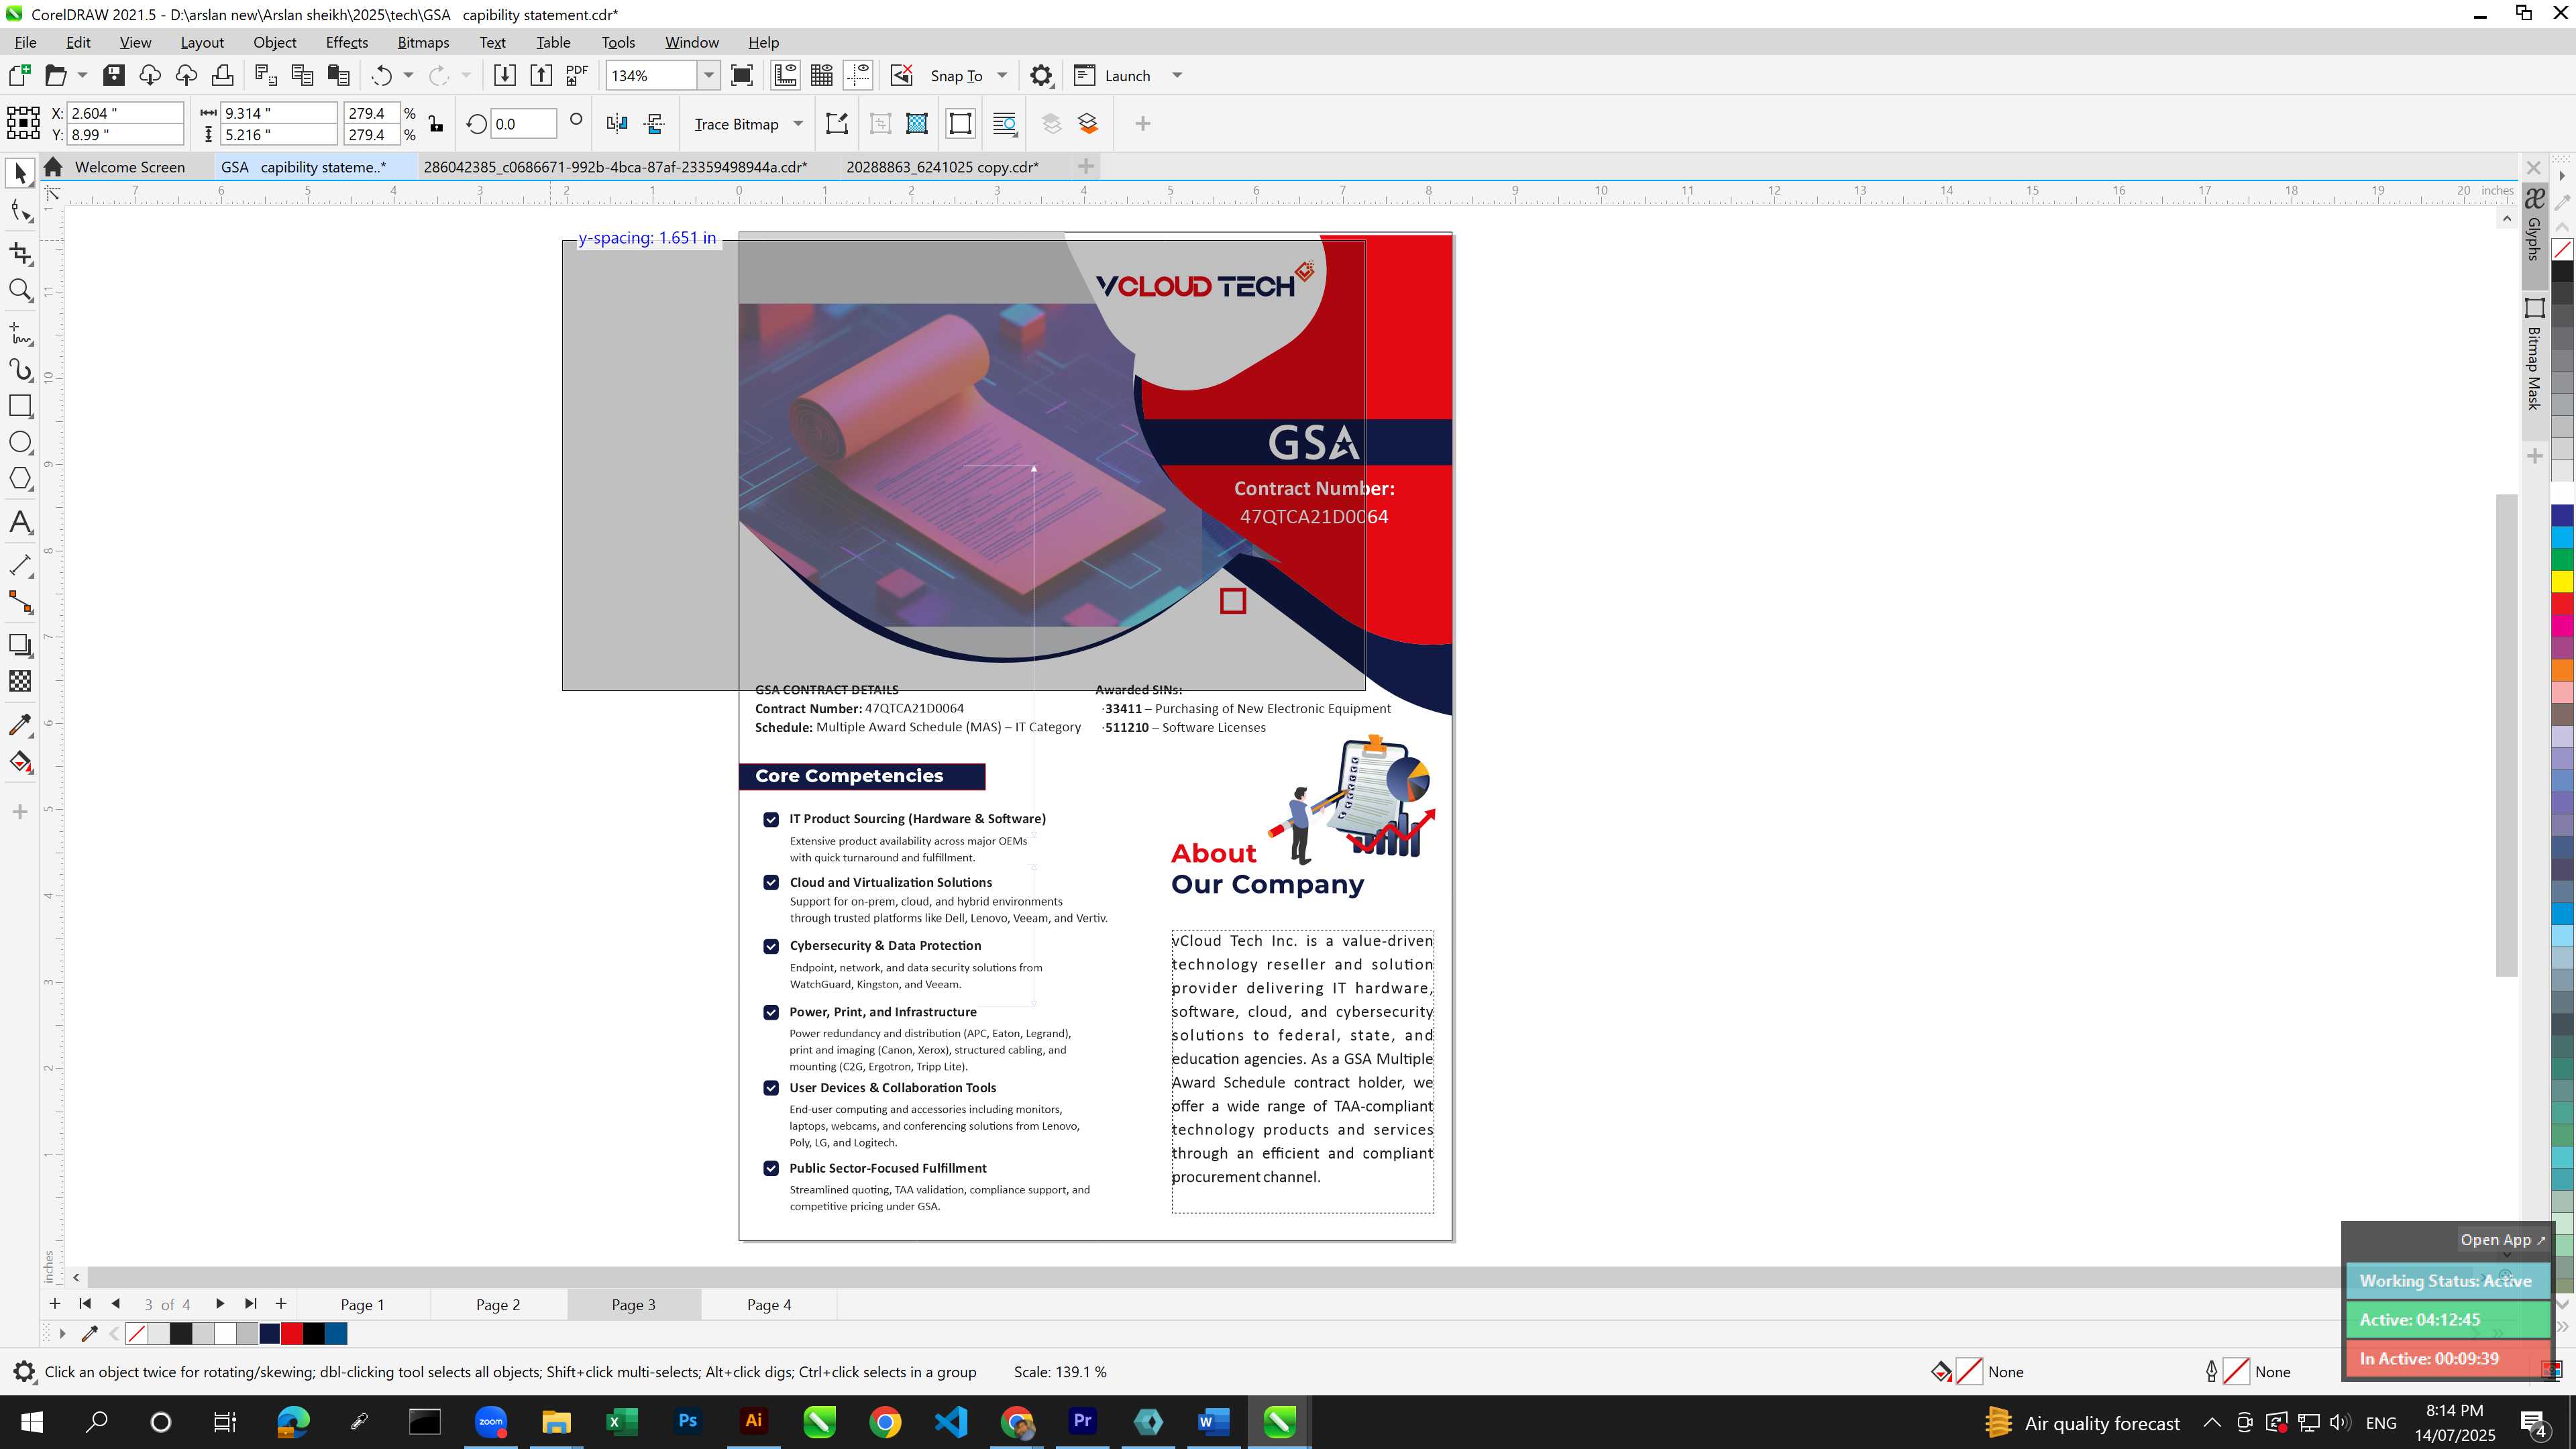Expand the Trace Bitmap dropdown arrow
This screenshot has width=2576, height=1449.
click(798, 124)
